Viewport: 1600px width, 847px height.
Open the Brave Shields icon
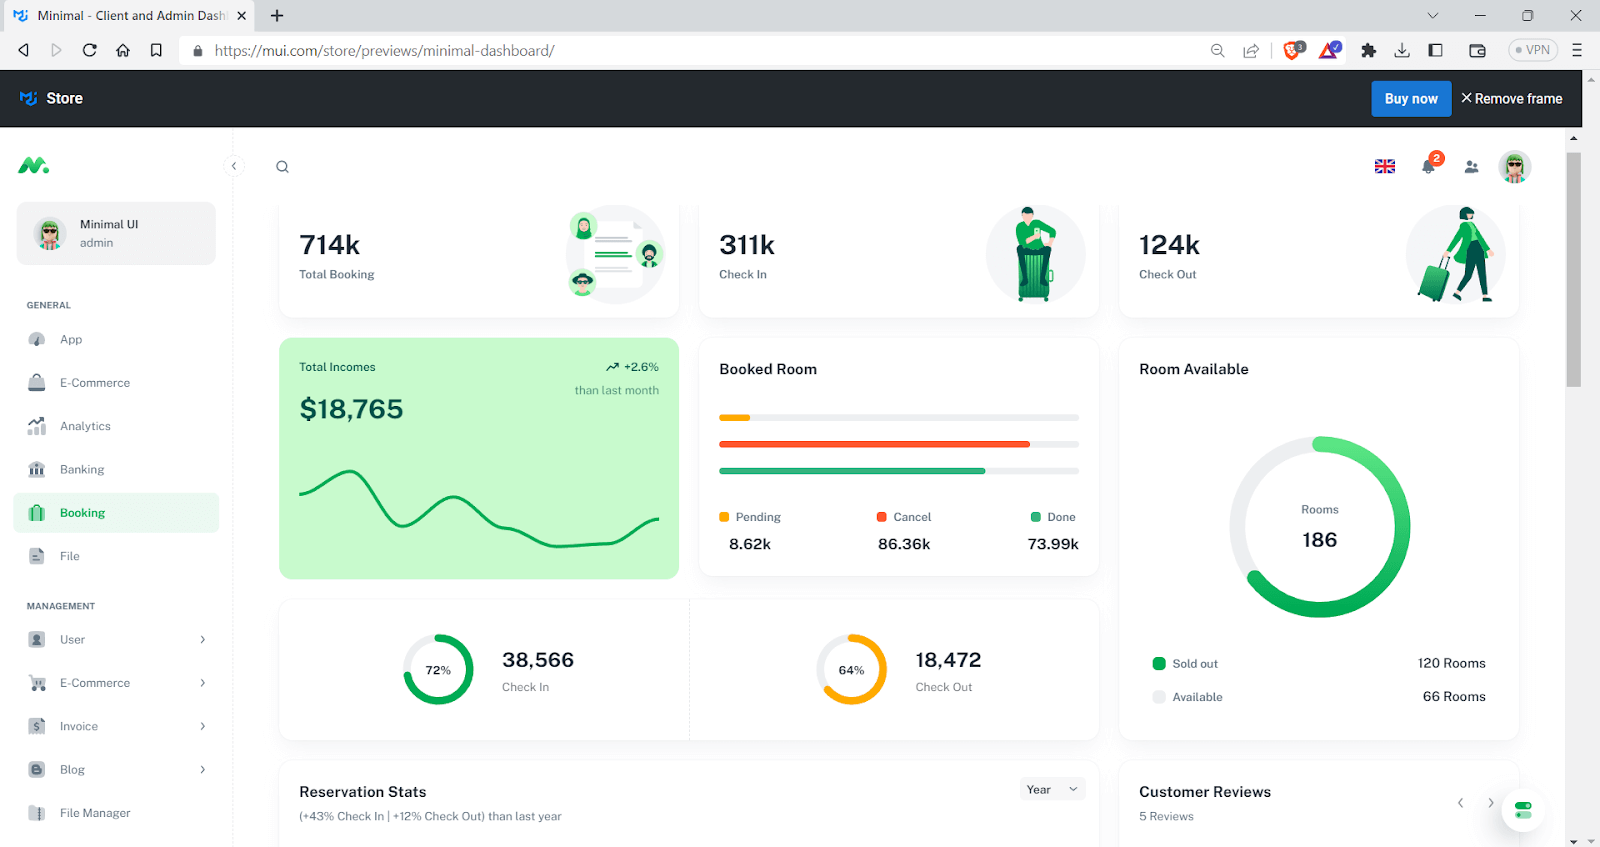coord(1293,50)
